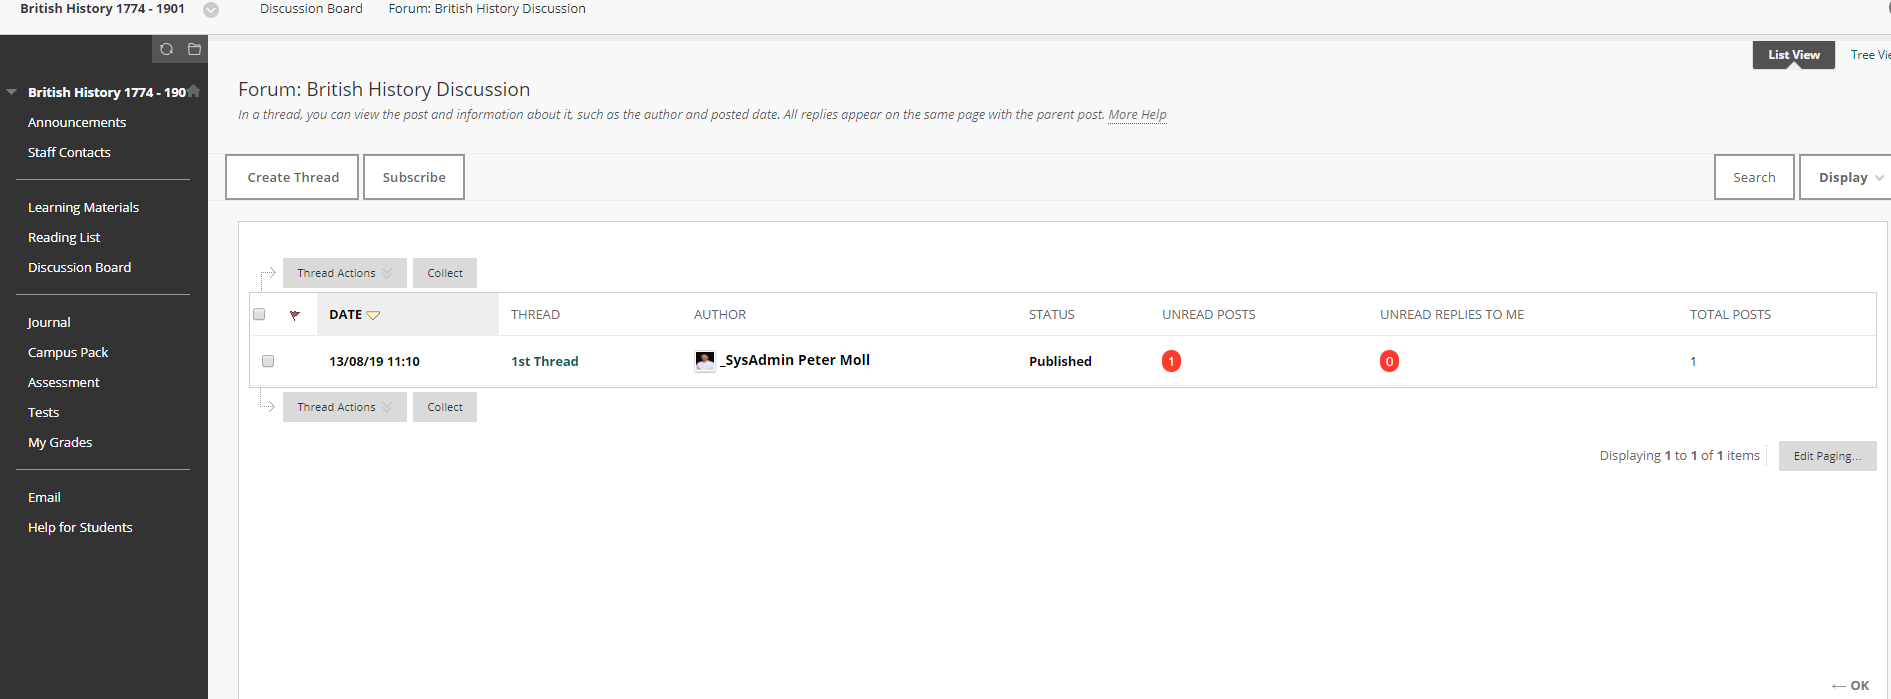Collapse the British History course menu triangle
The image size is (1891, 699).
[x=12, y=92]
